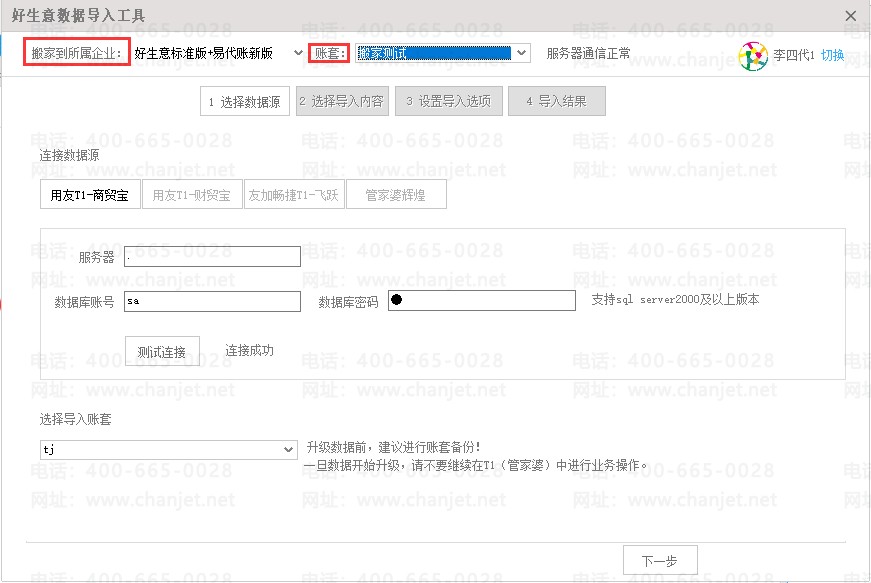Click the 连接数据源 section heading

coord(69,155)
